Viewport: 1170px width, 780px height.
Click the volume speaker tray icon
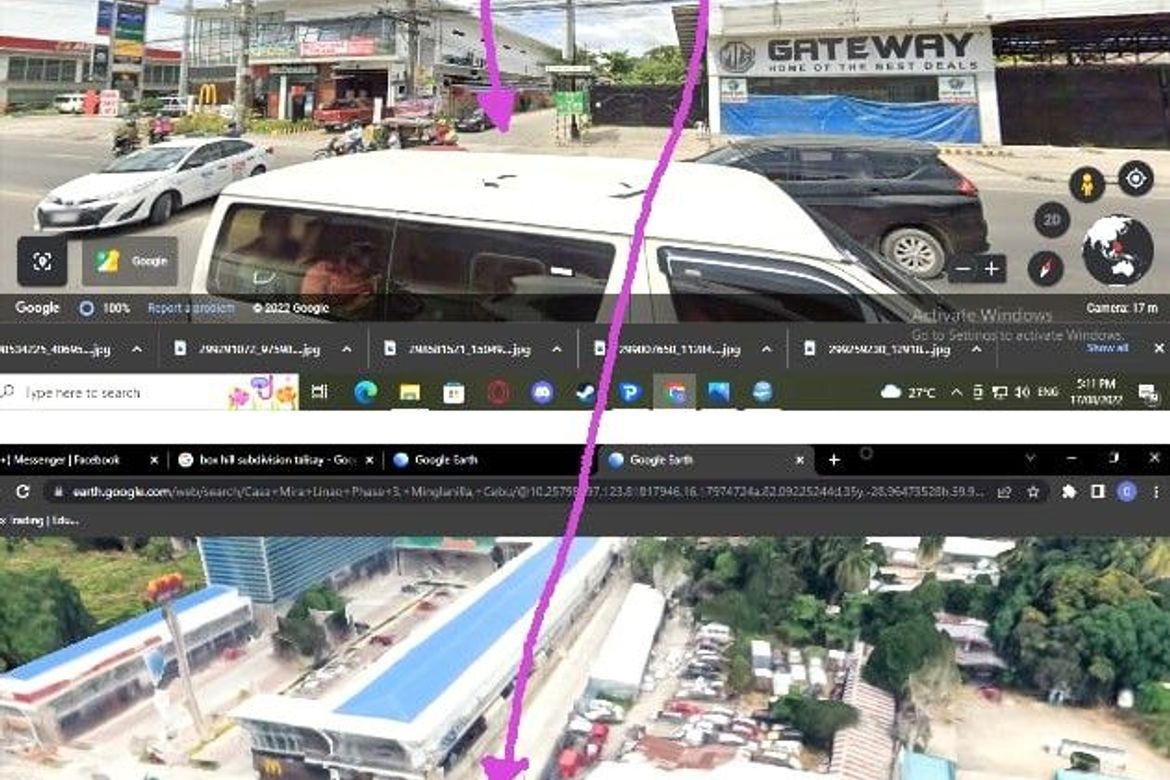click(1023, 392)
